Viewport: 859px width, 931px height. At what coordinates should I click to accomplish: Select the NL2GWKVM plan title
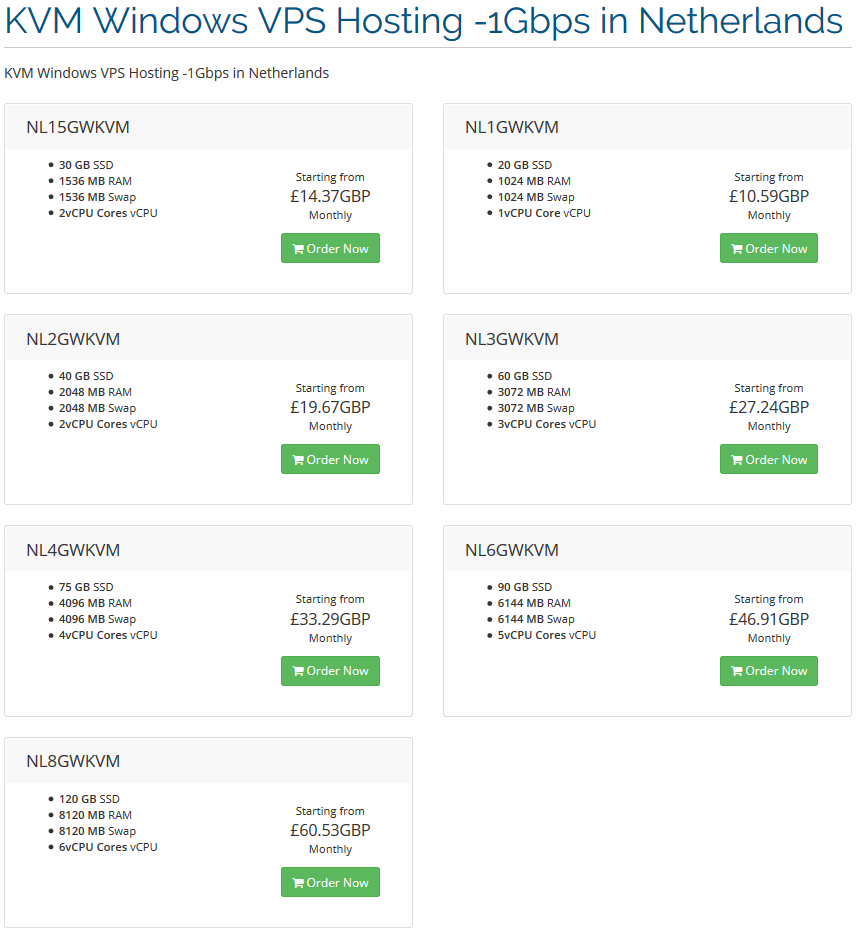click(x=73, y=339)
